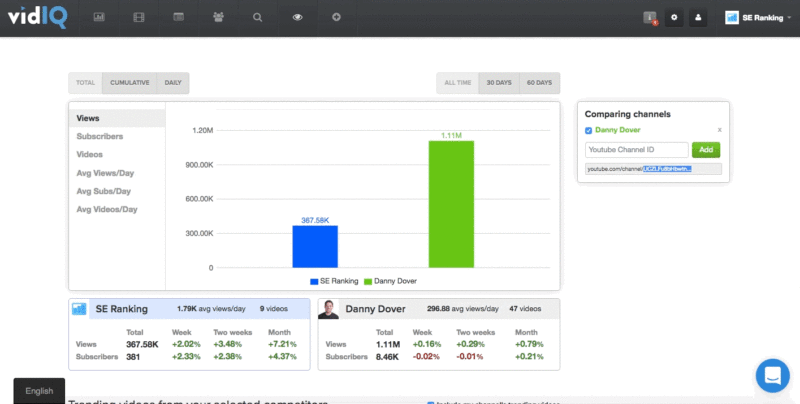800x404 pixels.
Task: Select the 30 Days range tab
Action: click(x=500, y=83)
